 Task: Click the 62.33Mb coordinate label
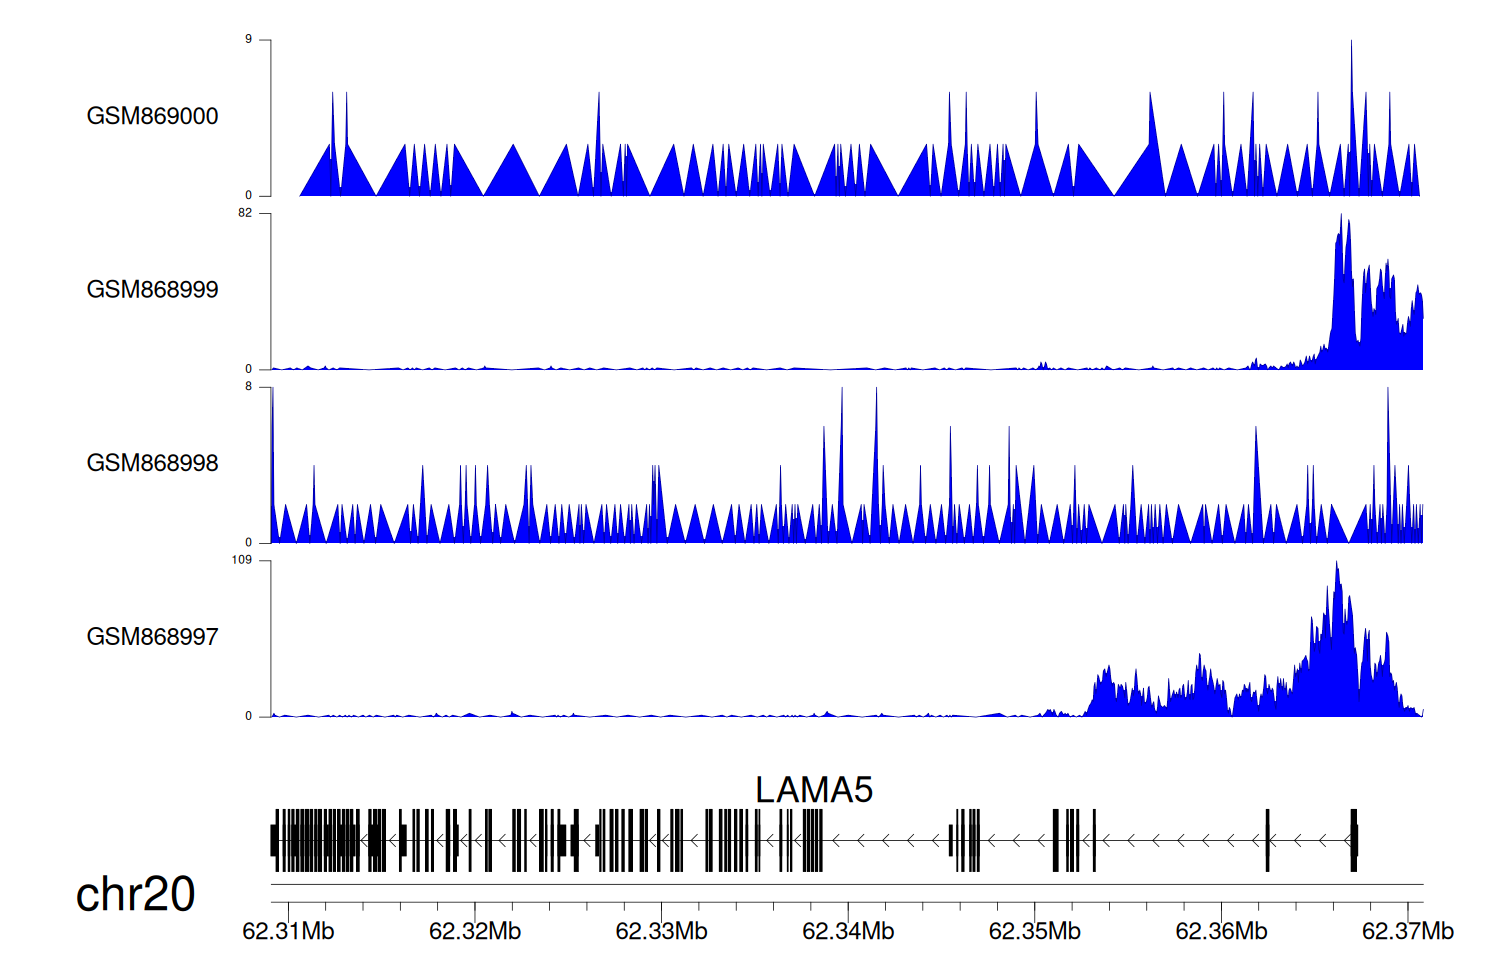click(x=661, y=931)
